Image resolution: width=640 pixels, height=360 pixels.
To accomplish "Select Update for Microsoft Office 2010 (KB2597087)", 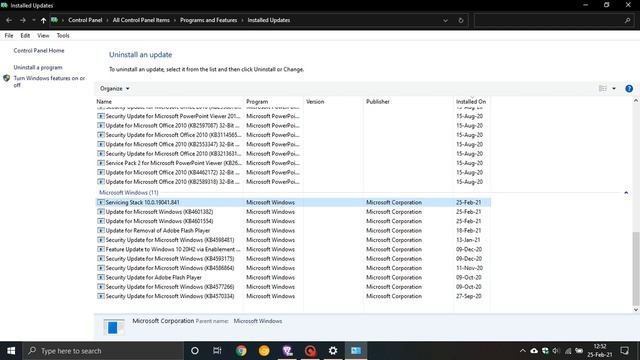I will [x=293, y=126].
